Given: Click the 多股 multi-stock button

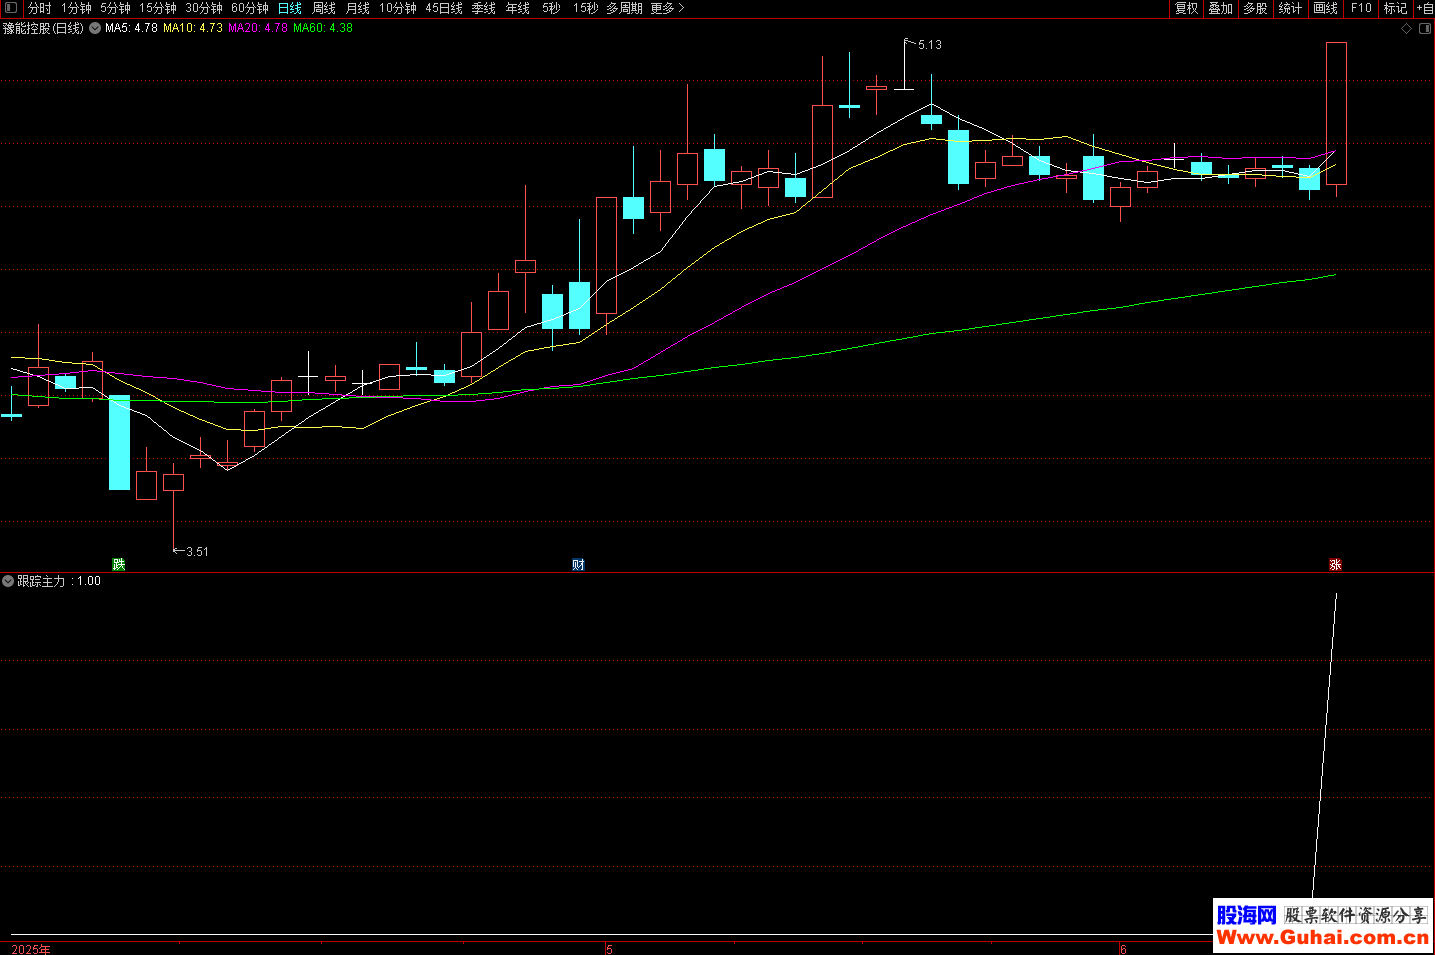Looking at the screenshot, I should tap(1256, 8).
